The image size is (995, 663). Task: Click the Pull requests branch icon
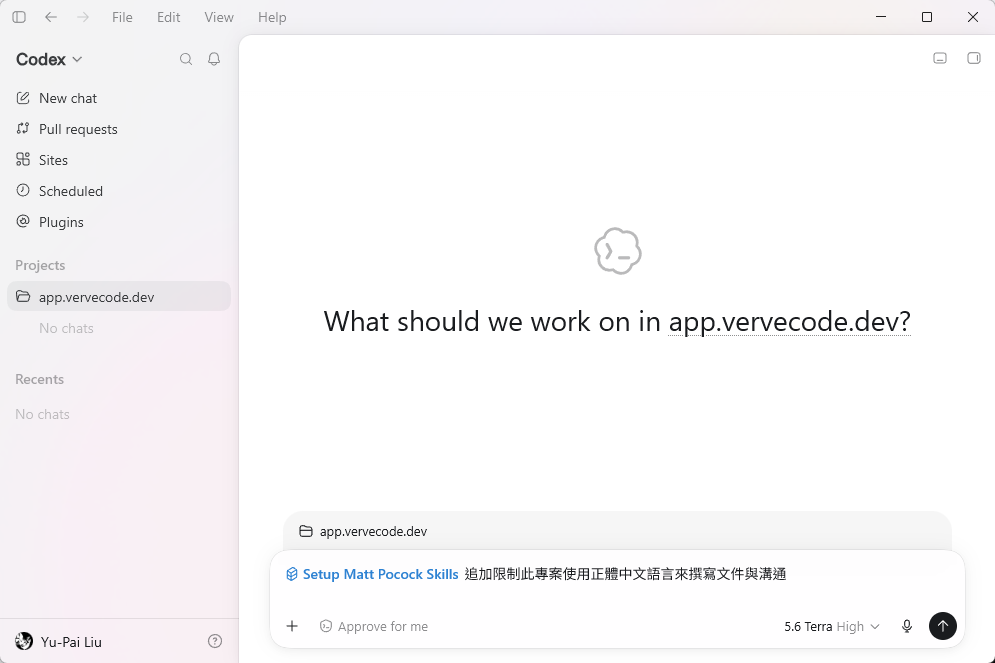(x=23, y=128)
